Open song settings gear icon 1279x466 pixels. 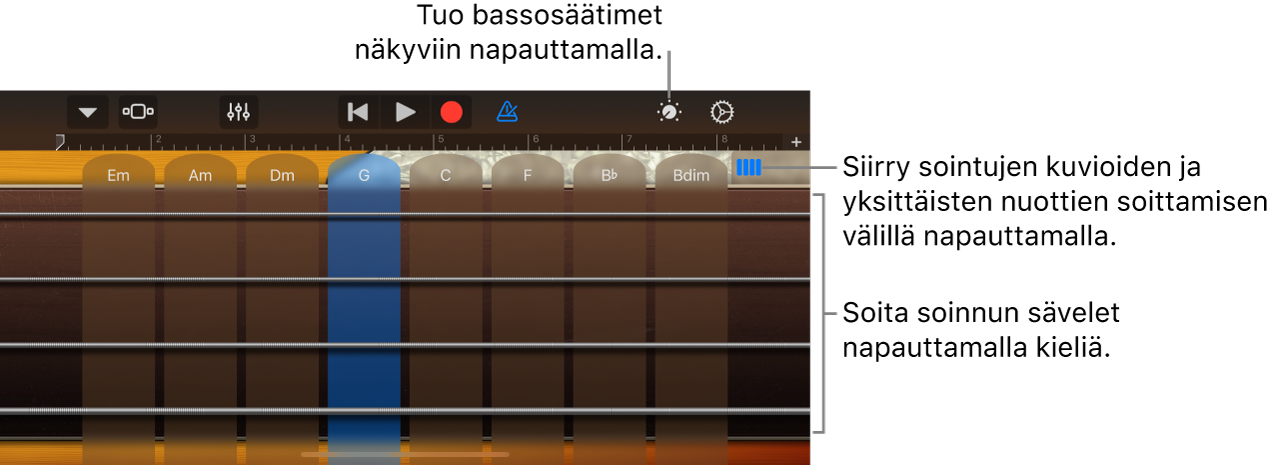click(x=722, y=112)
